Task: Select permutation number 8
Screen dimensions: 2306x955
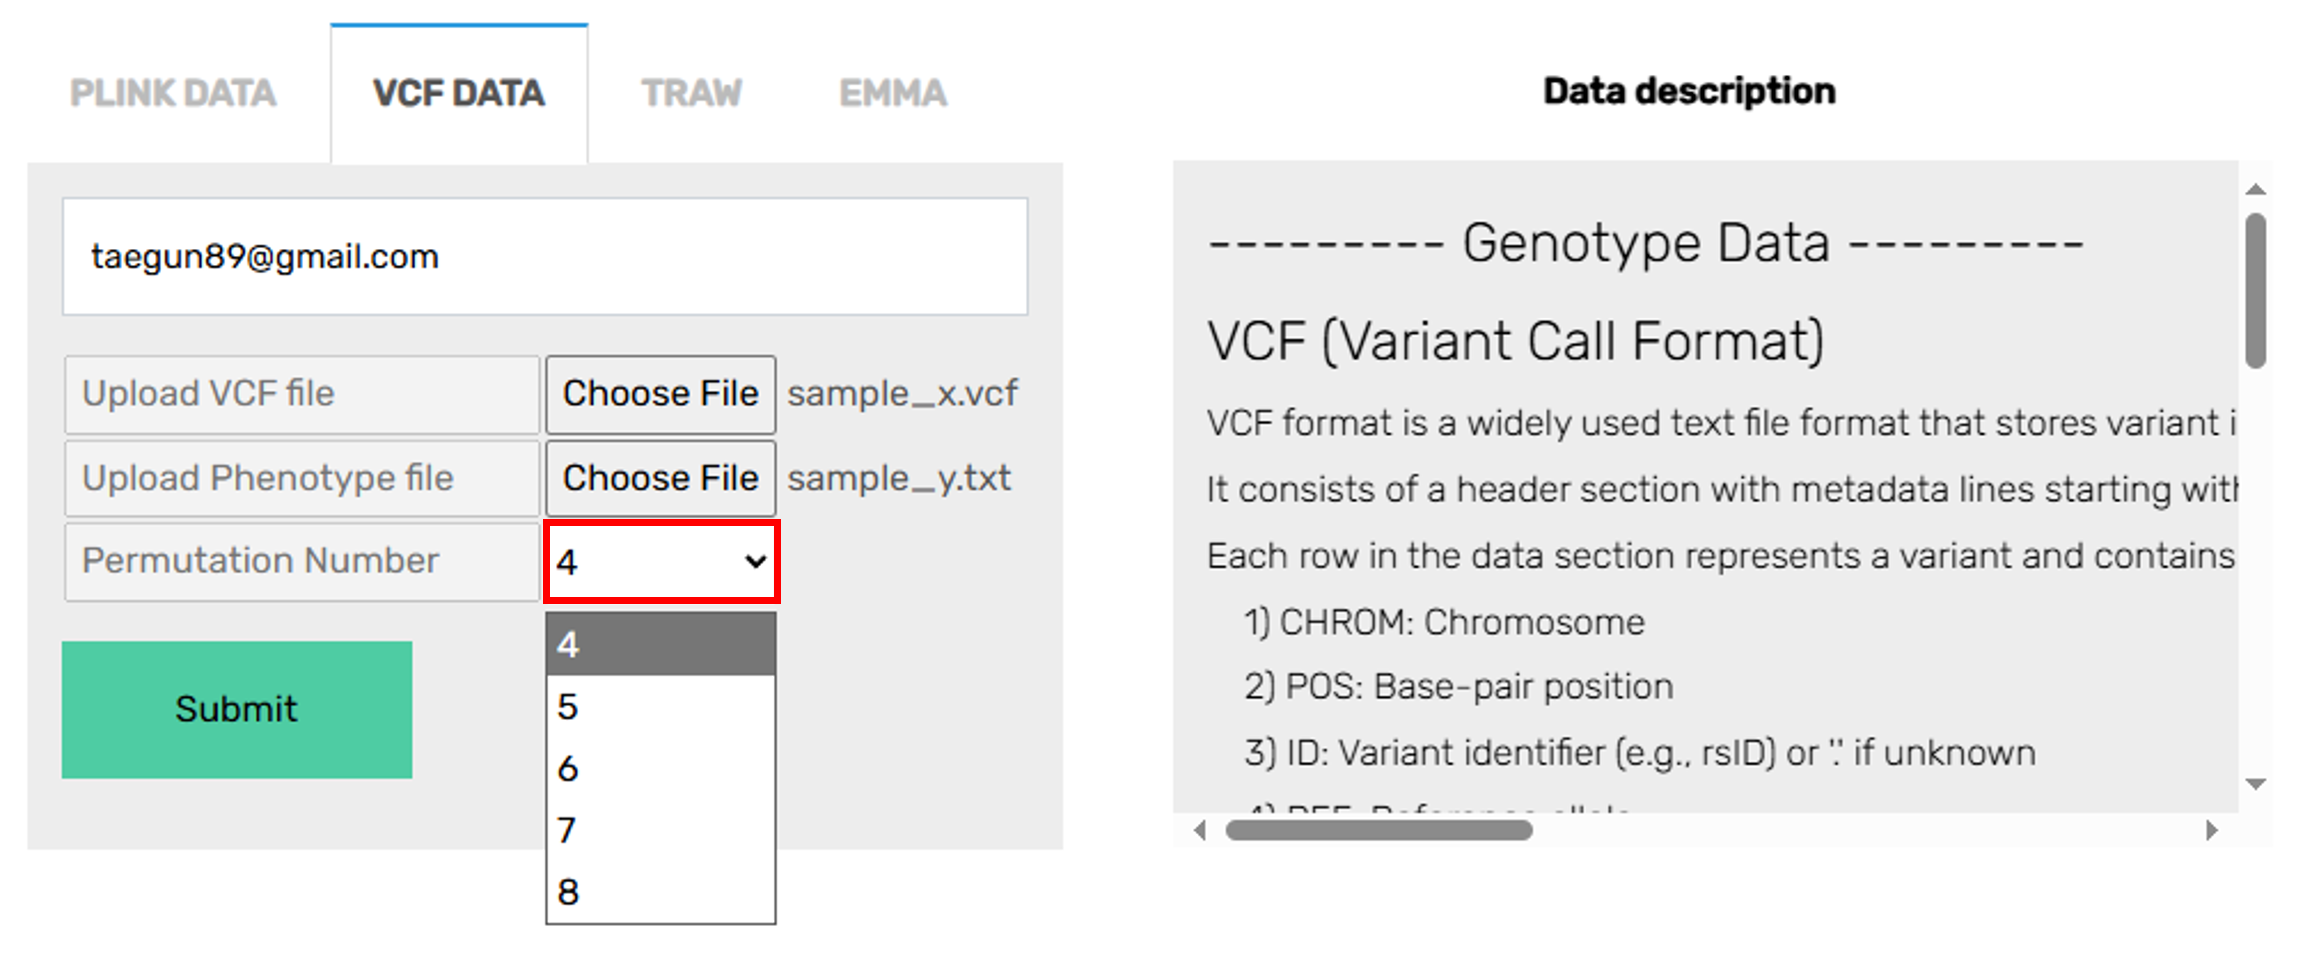Action: 660,892
